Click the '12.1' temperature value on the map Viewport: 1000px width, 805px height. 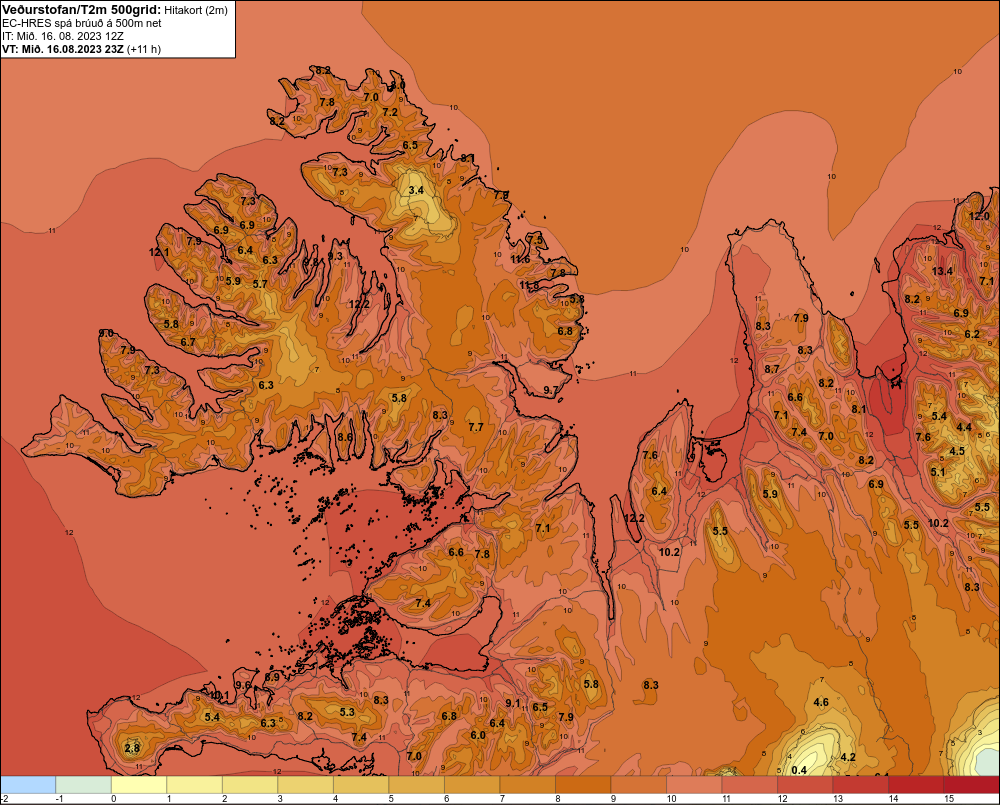coord(159,252)
